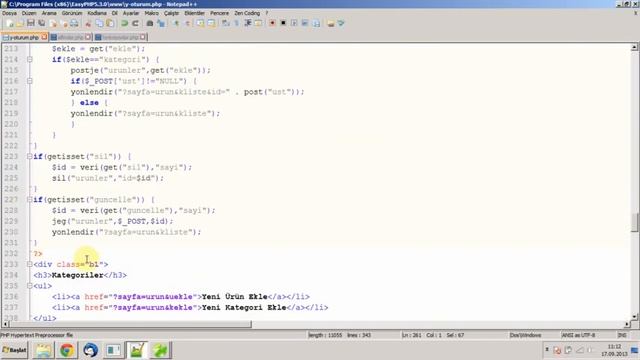The width and height of the screenshot is (640, 360).
Task: Open the Ayarlar menu
Action: (131, 13)
